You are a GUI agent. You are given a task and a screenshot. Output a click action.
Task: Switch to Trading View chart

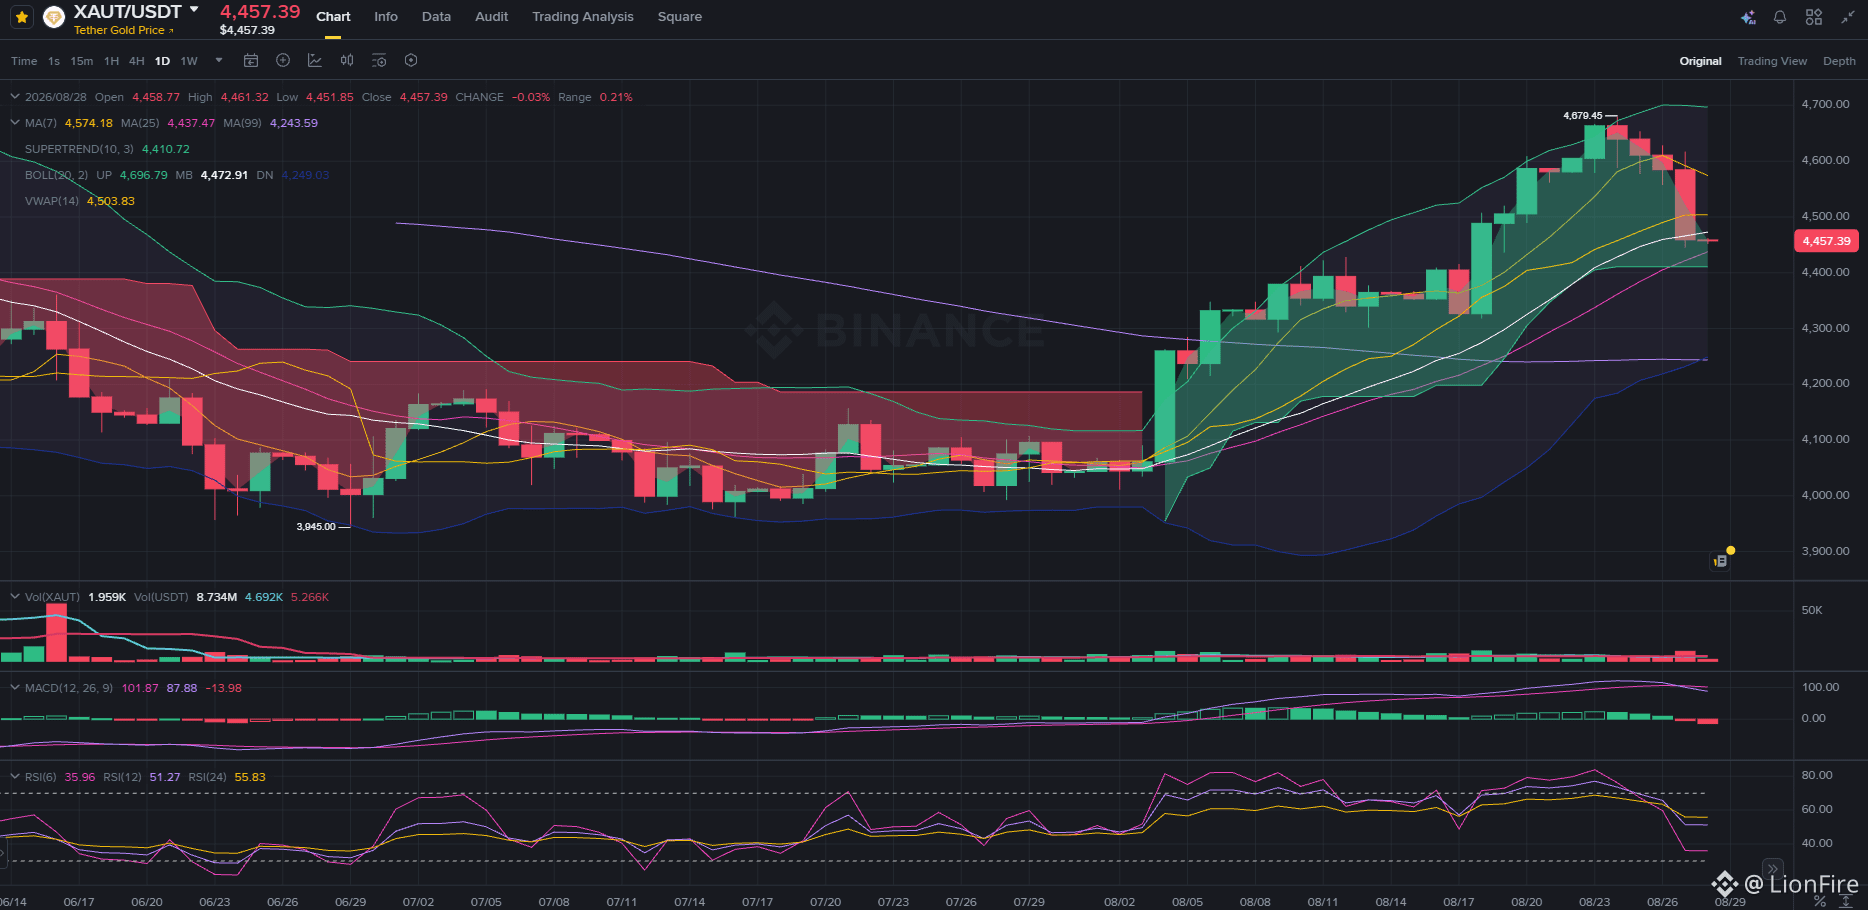[x=1772, y=61]
